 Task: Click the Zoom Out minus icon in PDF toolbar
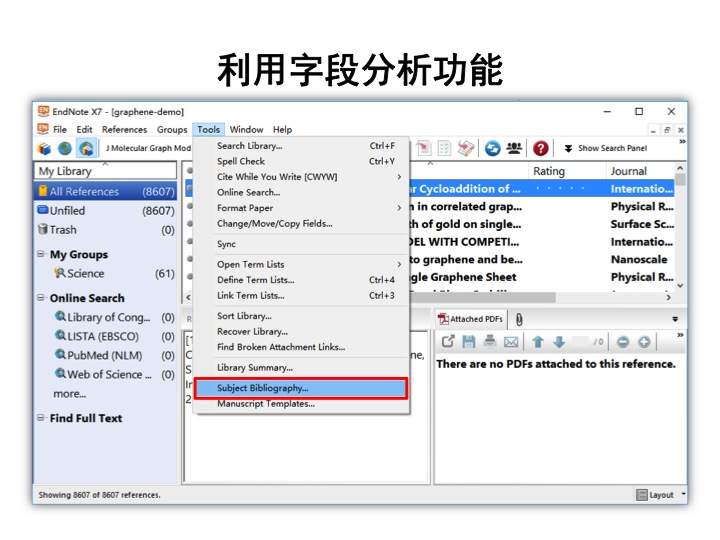pos(623,342)
